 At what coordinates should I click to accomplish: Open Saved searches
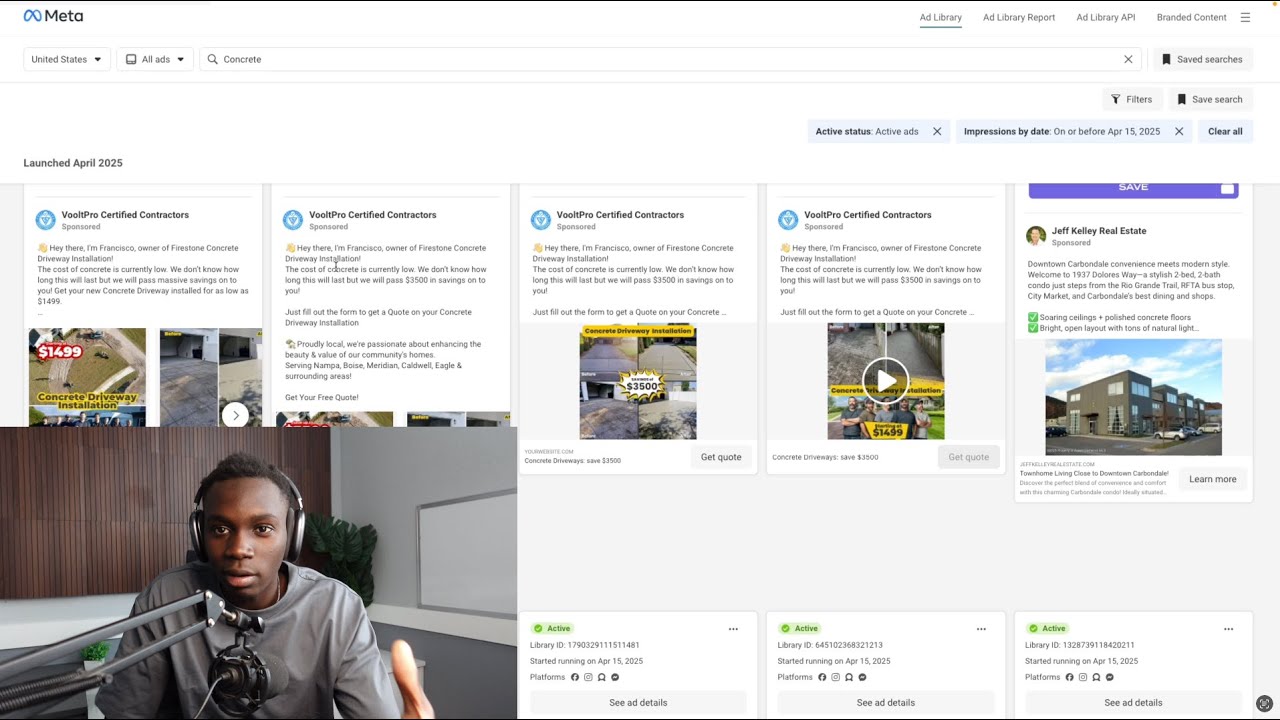[x=1202, y=59]
